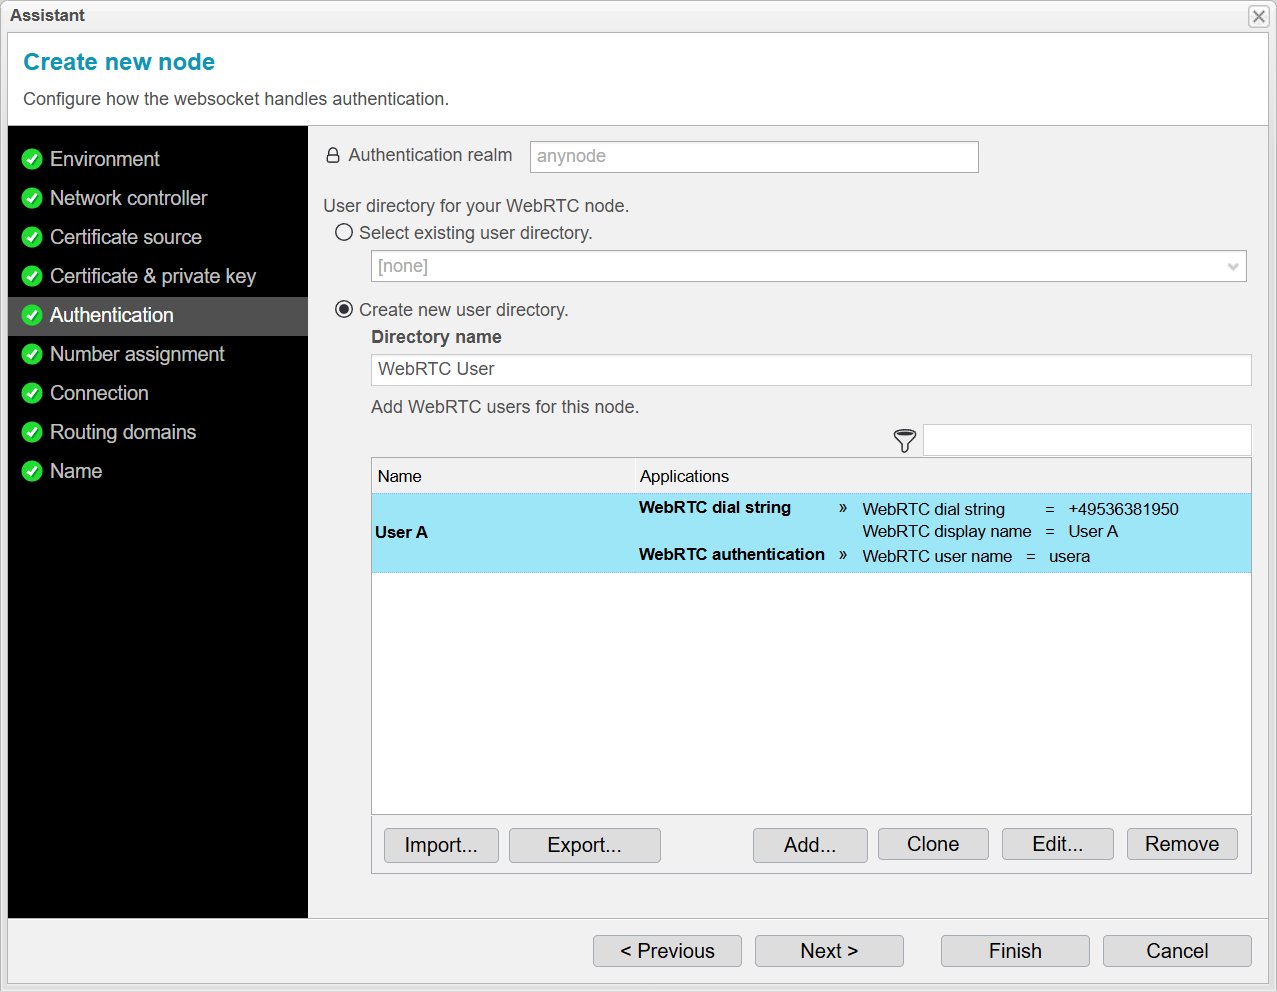The height and width of the screenshot is (992, 1277).
Task: Click the green checkmark beside Number assignment
Action: coord(31,353)
